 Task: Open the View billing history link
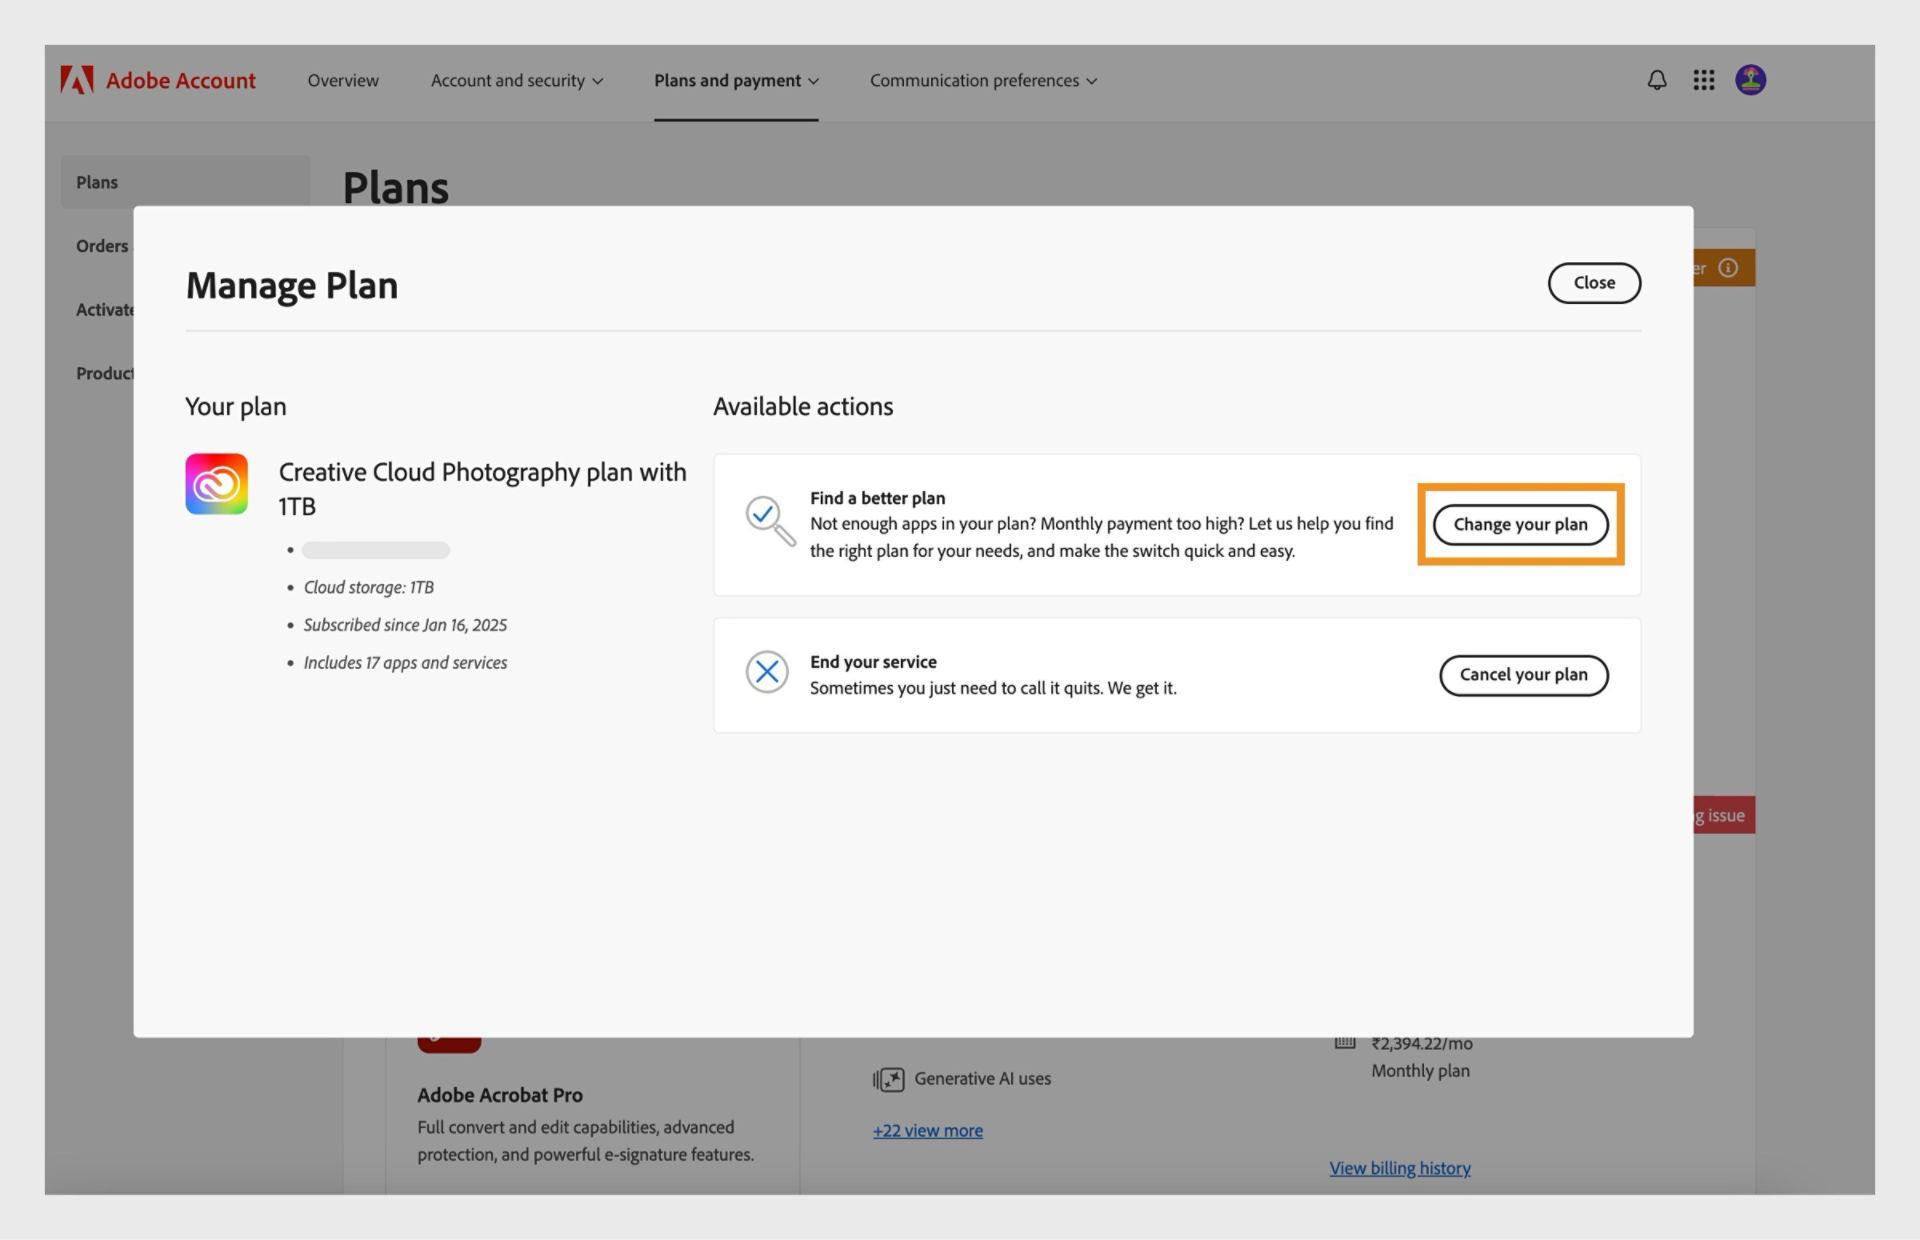tap(1399, 1168)
